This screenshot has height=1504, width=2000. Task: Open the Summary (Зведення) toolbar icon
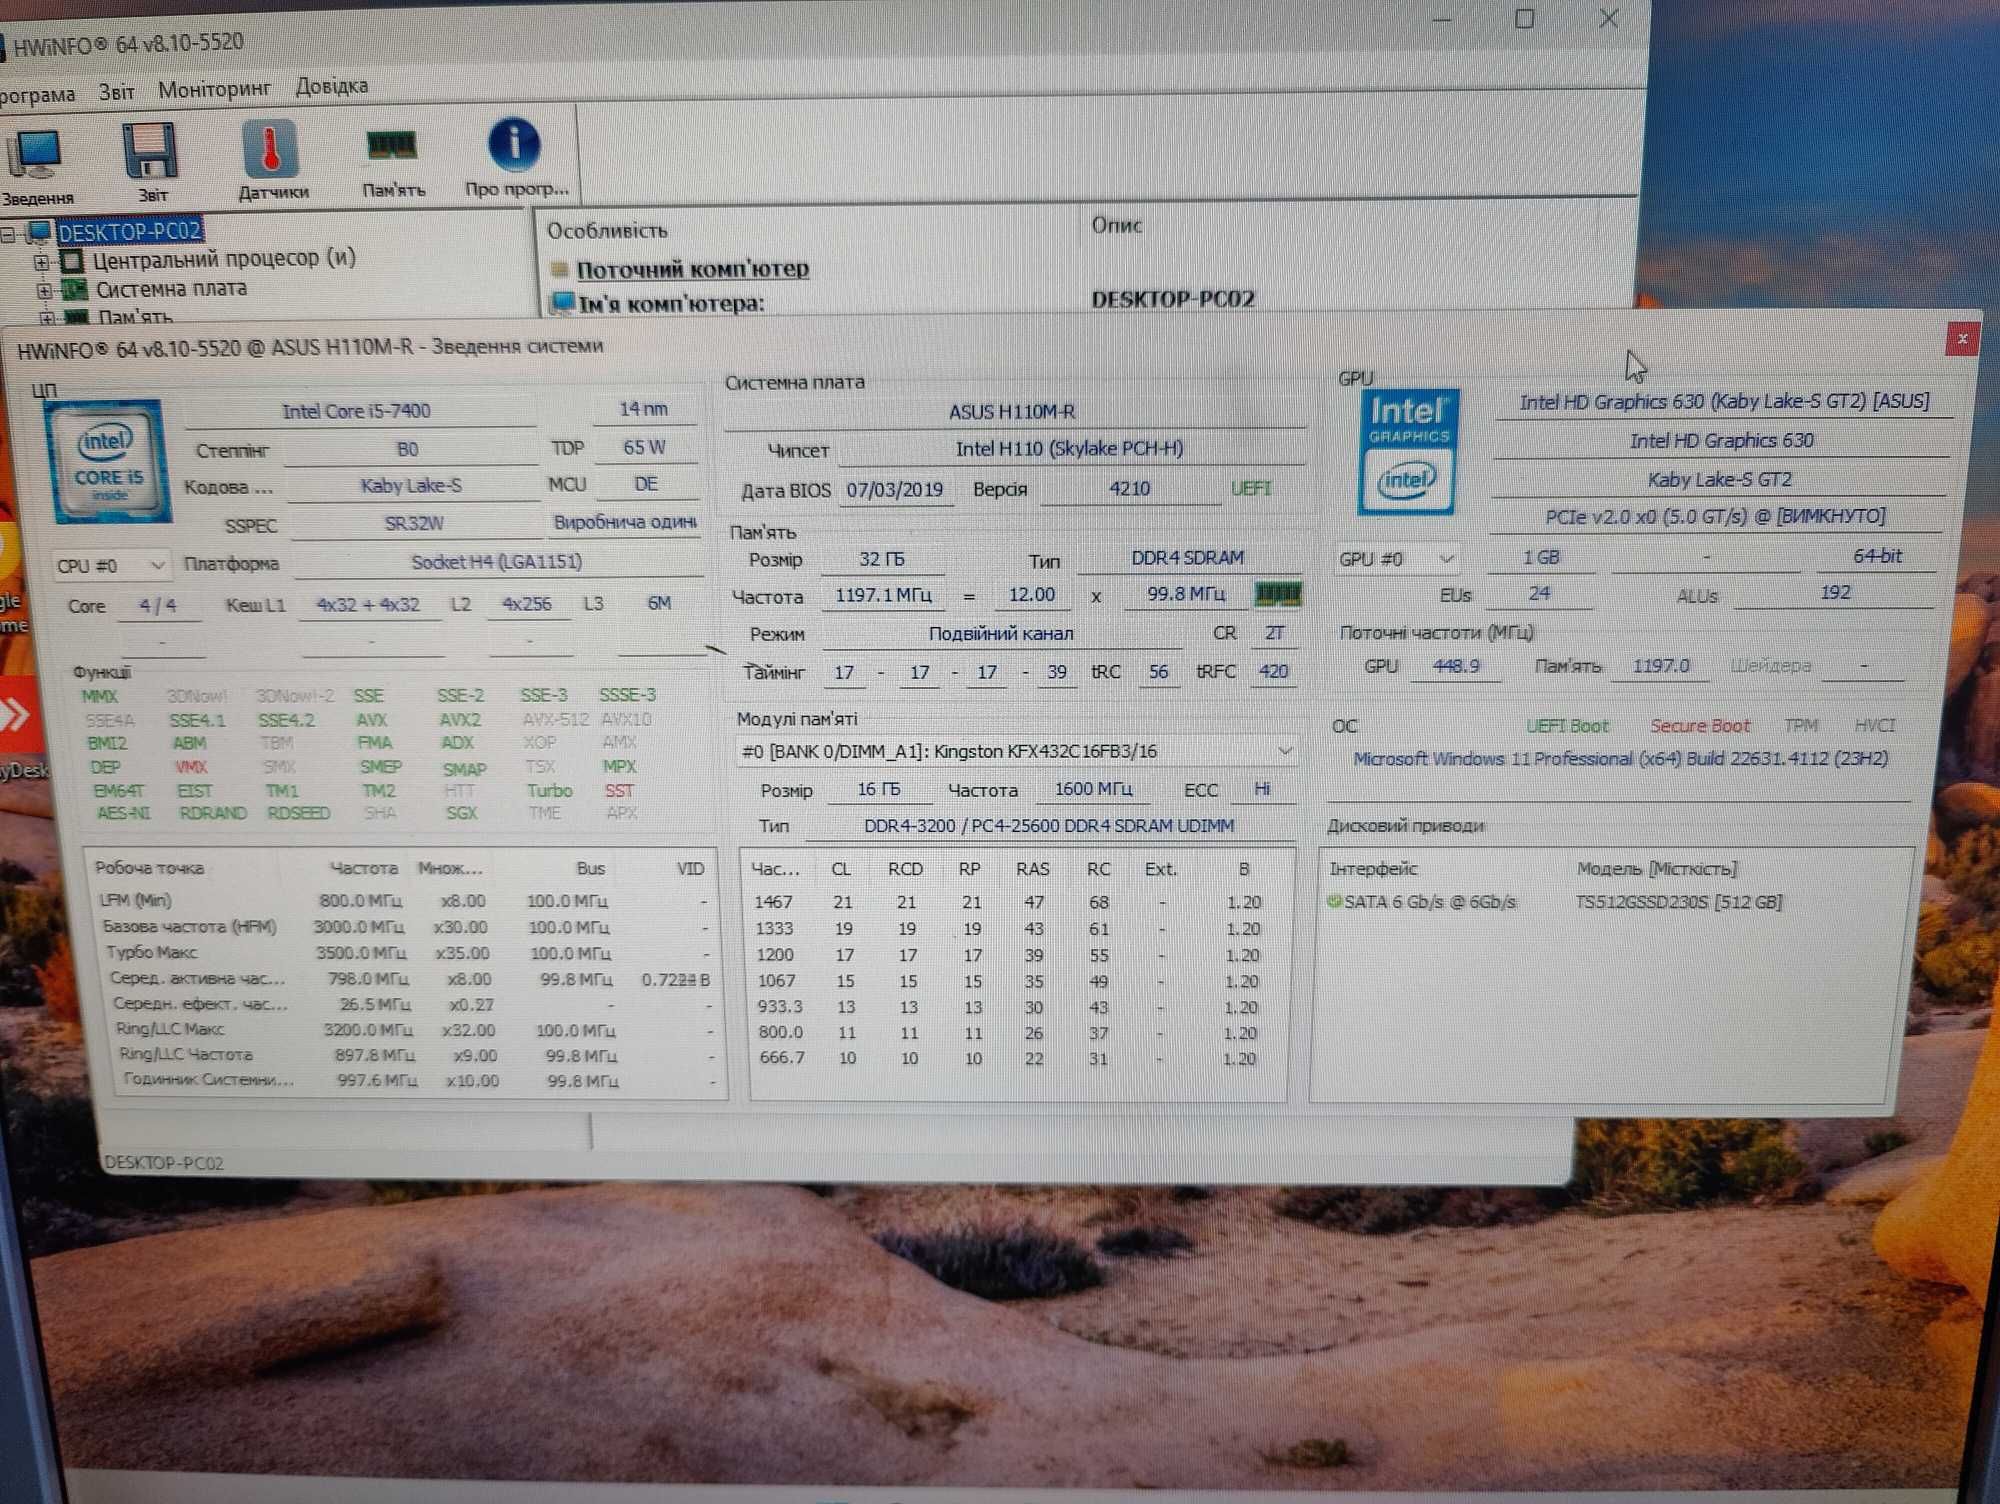coord(36,155)
